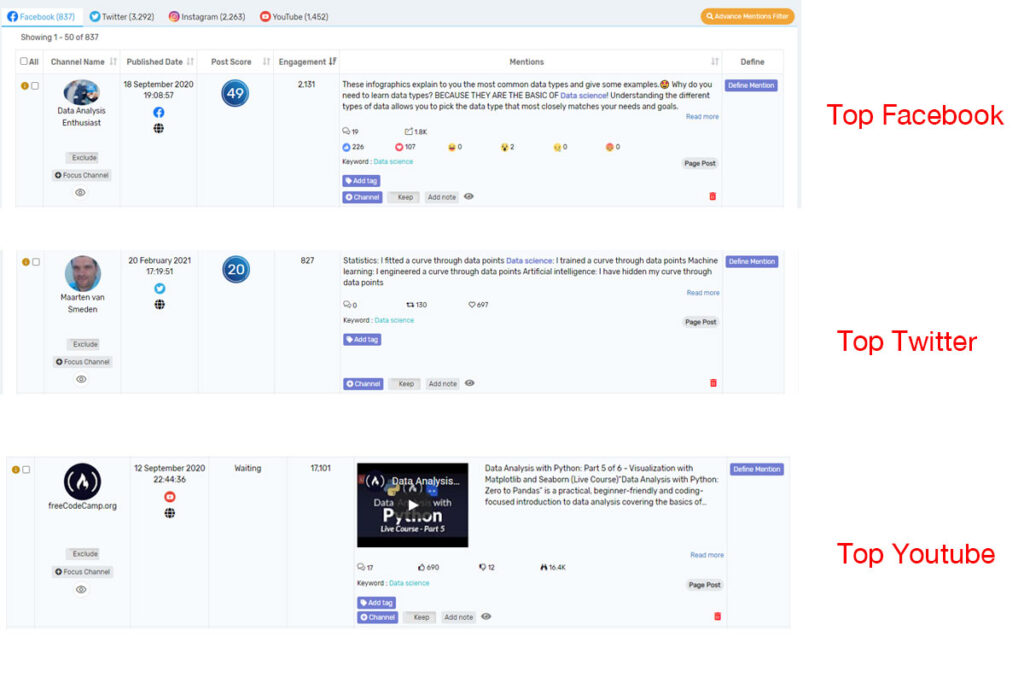
Task: Click the Data Analysis Enthusiast channel avatar
Action: coord(81,93)
